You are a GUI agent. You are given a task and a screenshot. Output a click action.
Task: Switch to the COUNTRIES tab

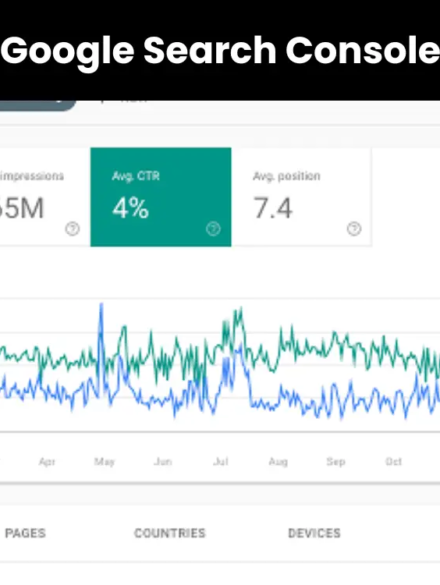point(170,533)
